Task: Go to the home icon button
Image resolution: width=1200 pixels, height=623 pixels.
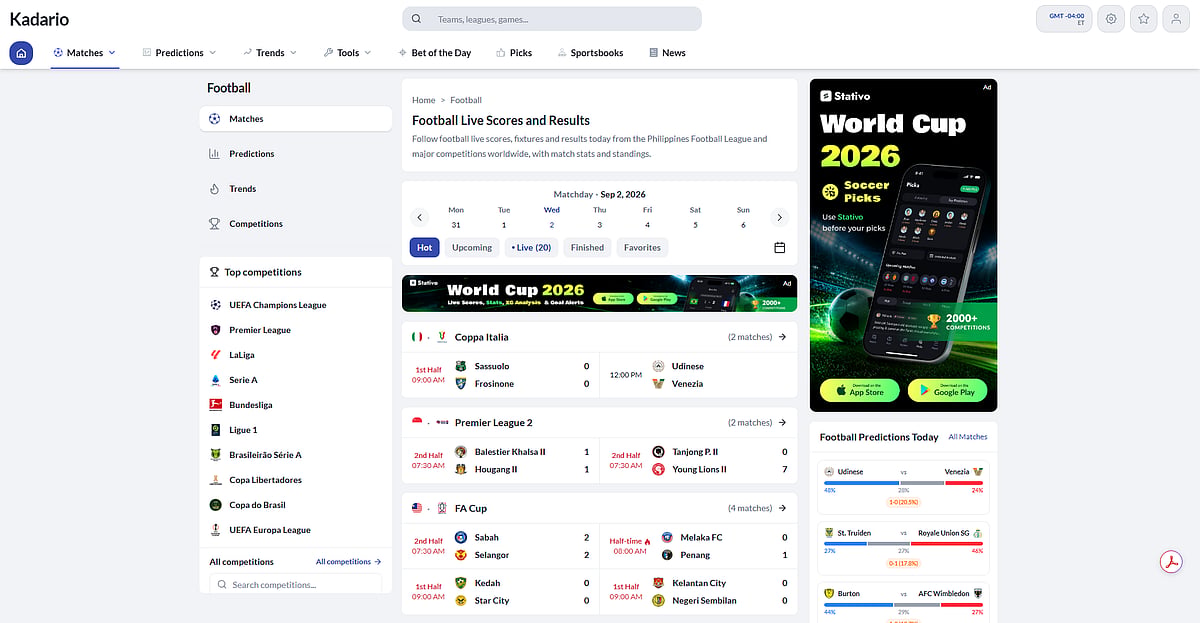Action: tap(22, 53)
